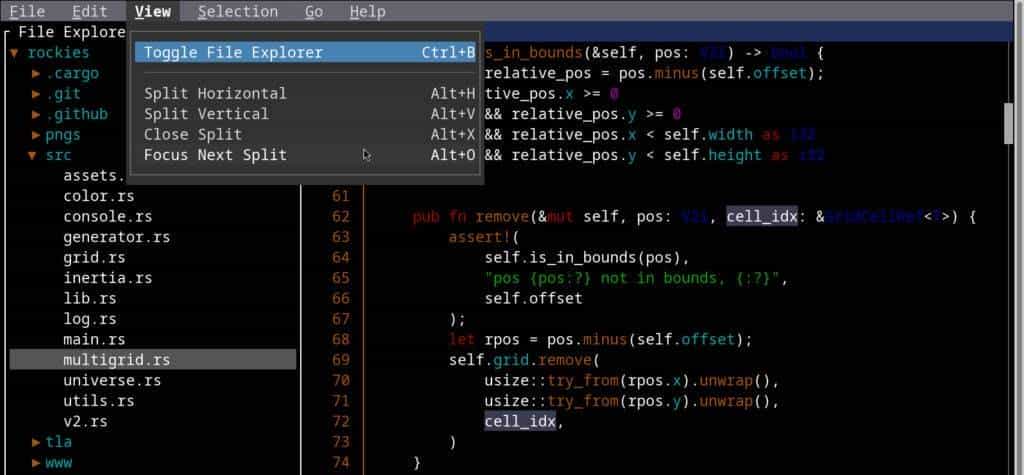Click highlighted cell_idx on line 72
Image resolution: width=1024 pixels, height=475 pixels.
520,421
